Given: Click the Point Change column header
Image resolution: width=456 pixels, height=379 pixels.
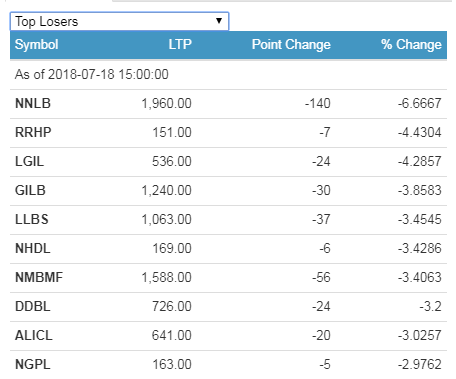Looking at the screenshot, I should pos(291,45).
